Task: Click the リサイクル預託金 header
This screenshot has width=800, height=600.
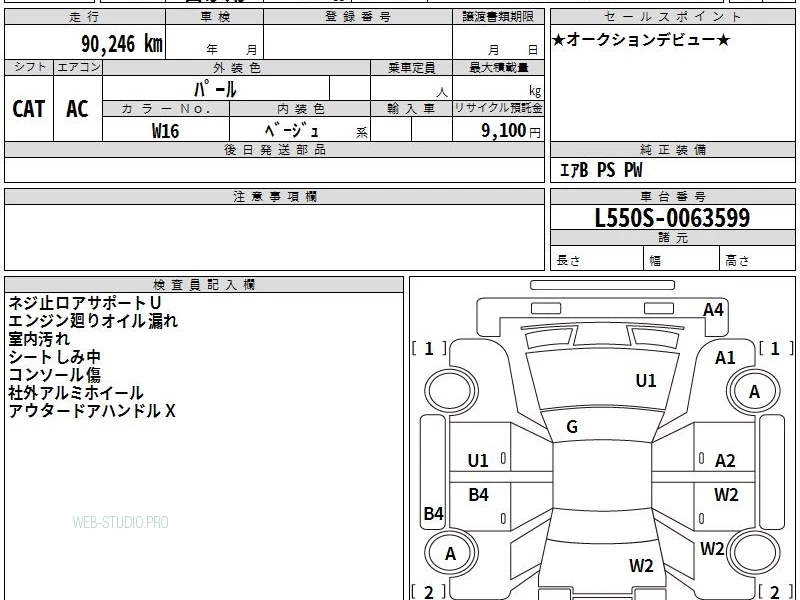Action: (x=498, y=108)
